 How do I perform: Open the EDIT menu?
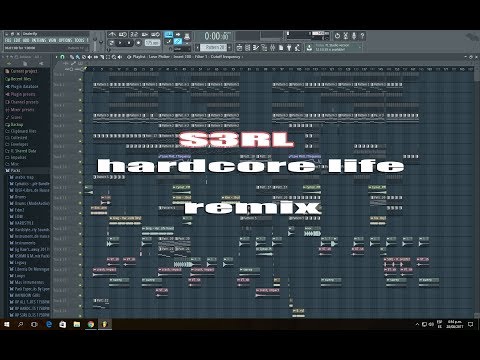17,40
